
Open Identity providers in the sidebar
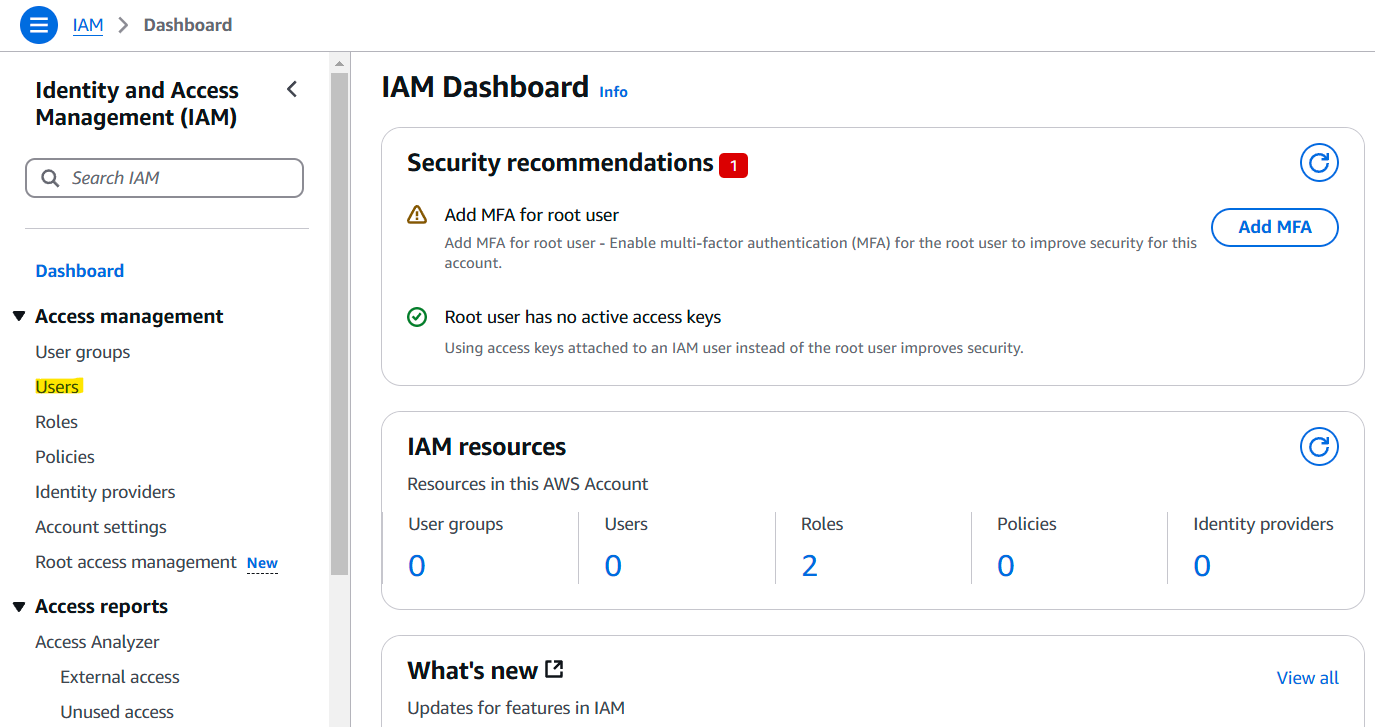(x=105, y=492)
